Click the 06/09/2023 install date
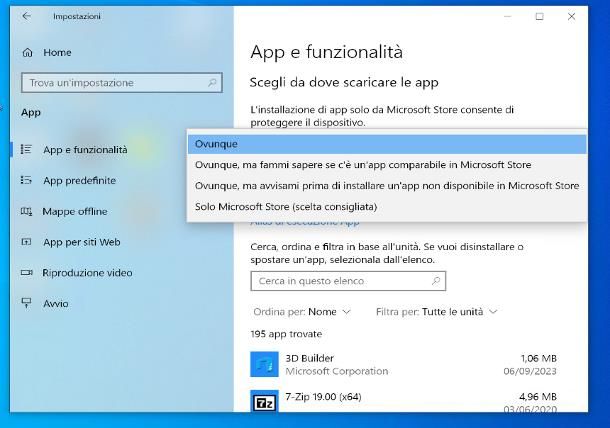610x428 pixels. pos(530,371)
